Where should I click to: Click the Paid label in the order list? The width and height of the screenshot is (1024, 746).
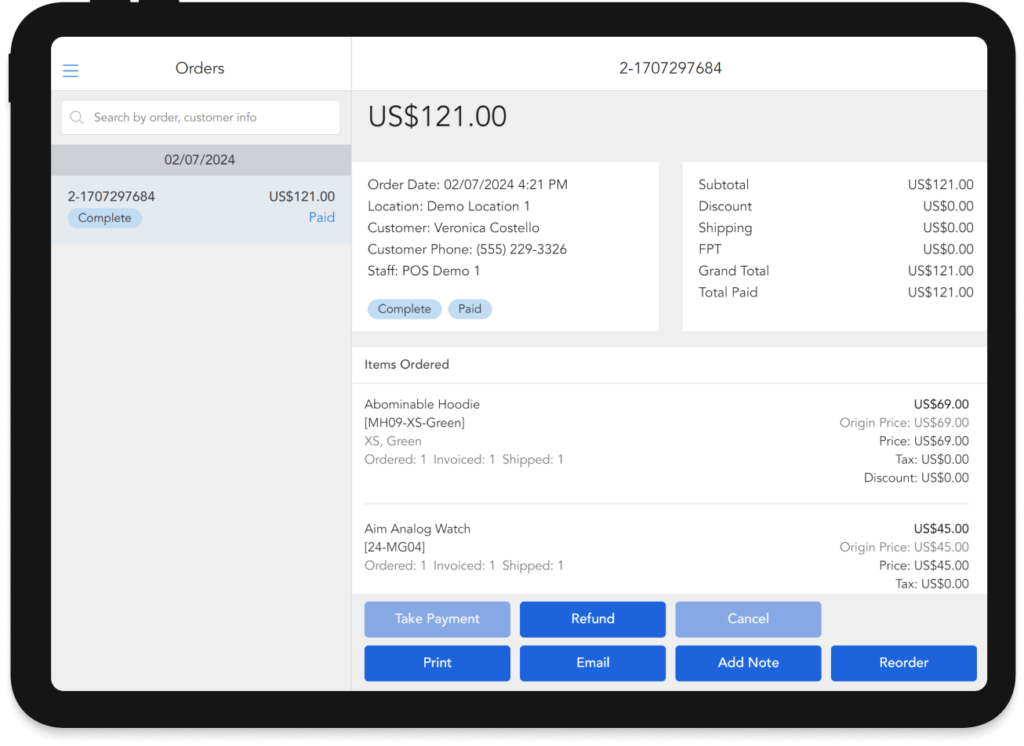(x=321, y=217)
